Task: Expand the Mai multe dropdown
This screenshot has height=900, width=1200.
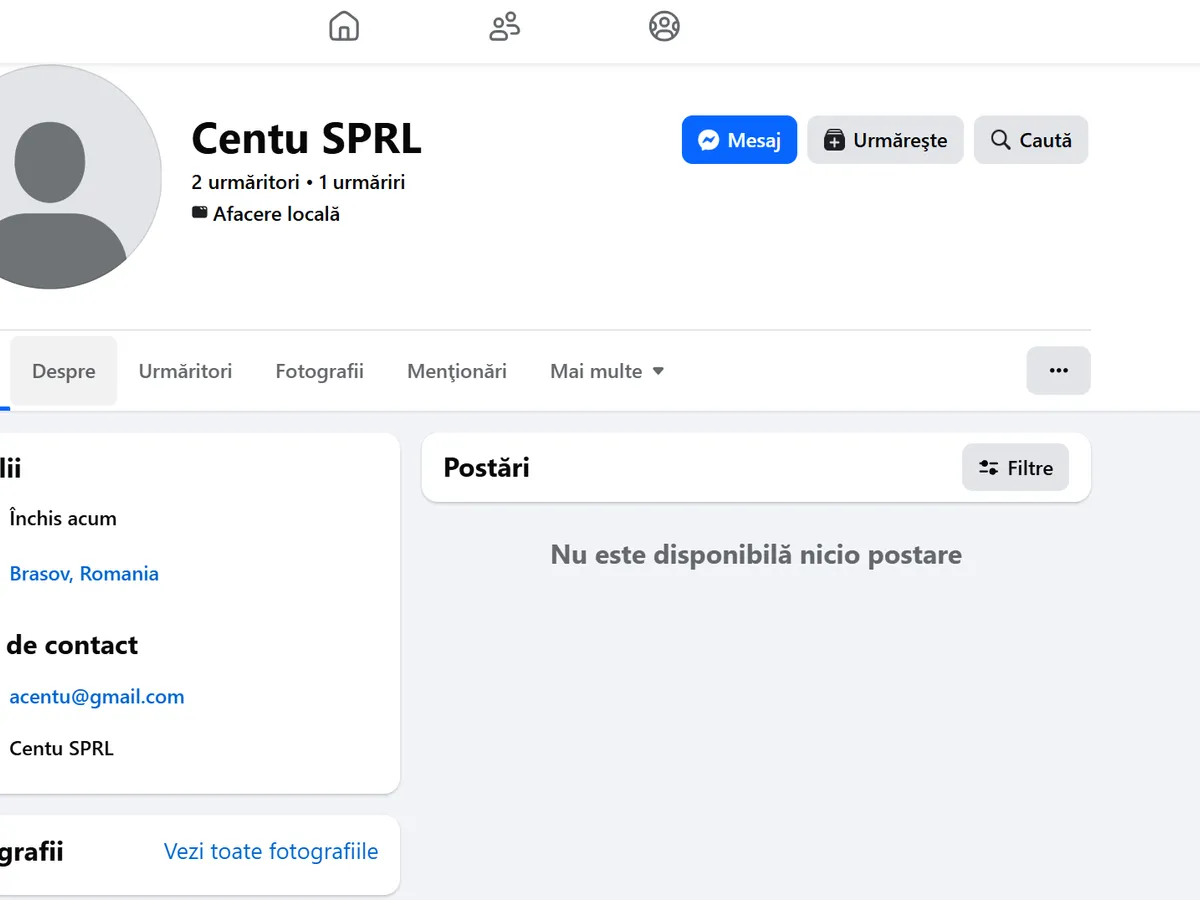Action: tap(596, 371)
